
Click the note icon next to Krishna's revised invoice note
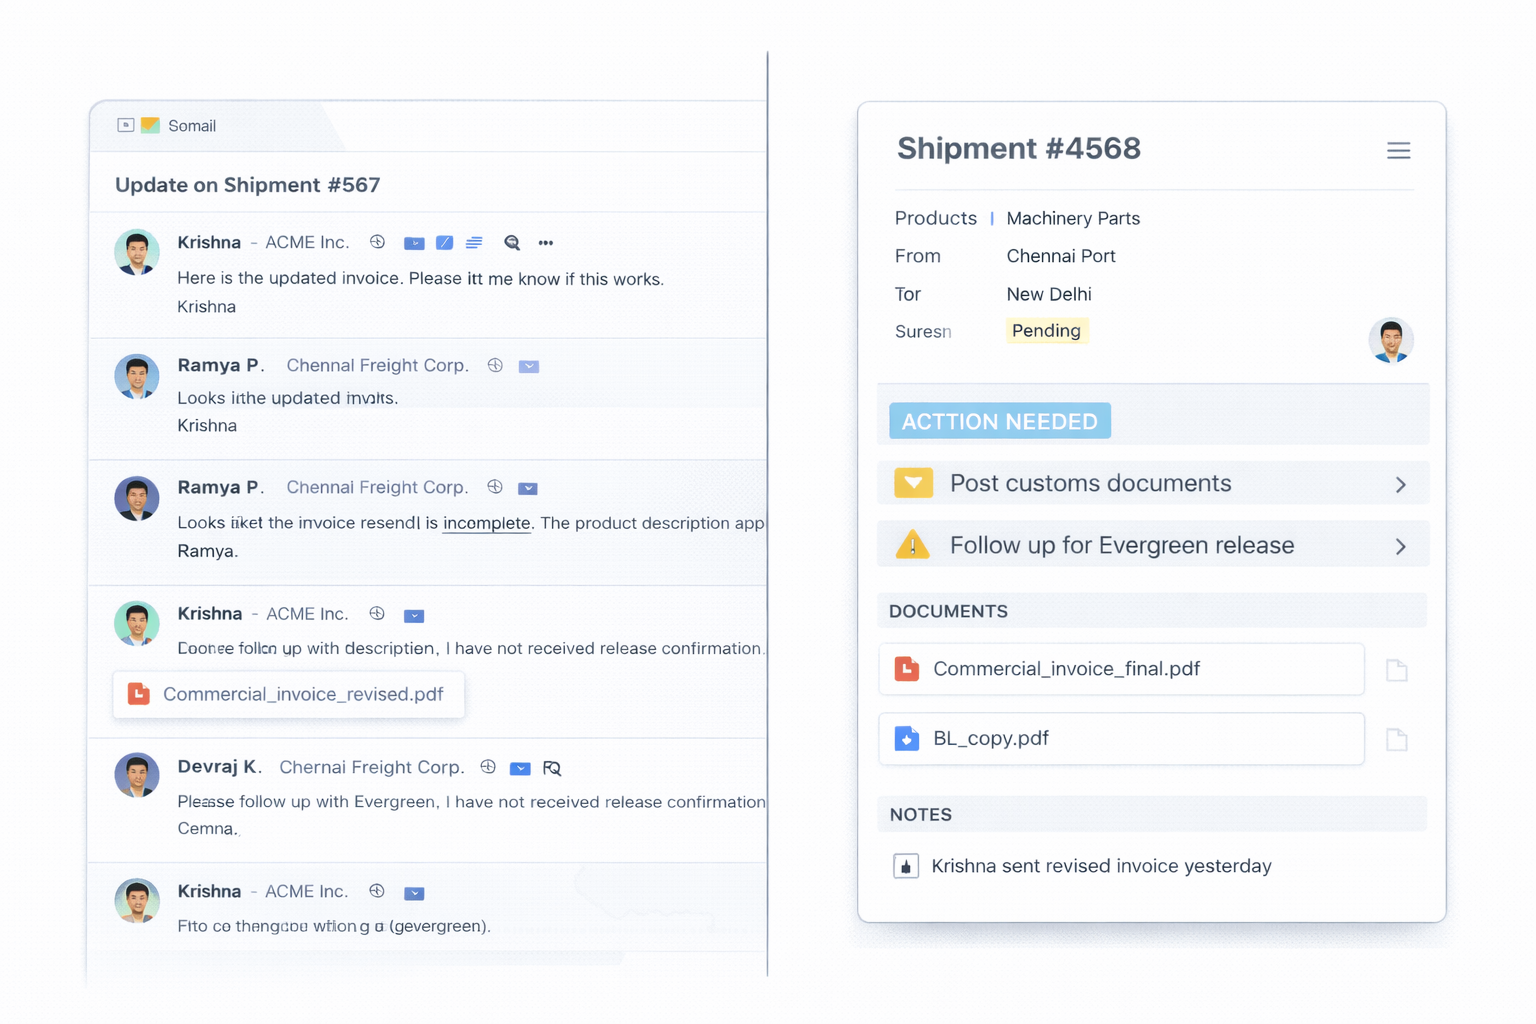906,866
